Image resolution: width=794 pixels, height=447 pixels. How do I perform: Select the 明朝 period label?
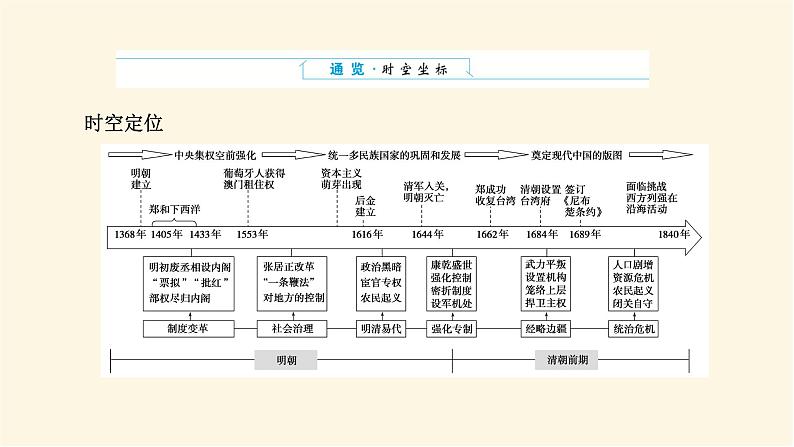(x=286, y=360)
